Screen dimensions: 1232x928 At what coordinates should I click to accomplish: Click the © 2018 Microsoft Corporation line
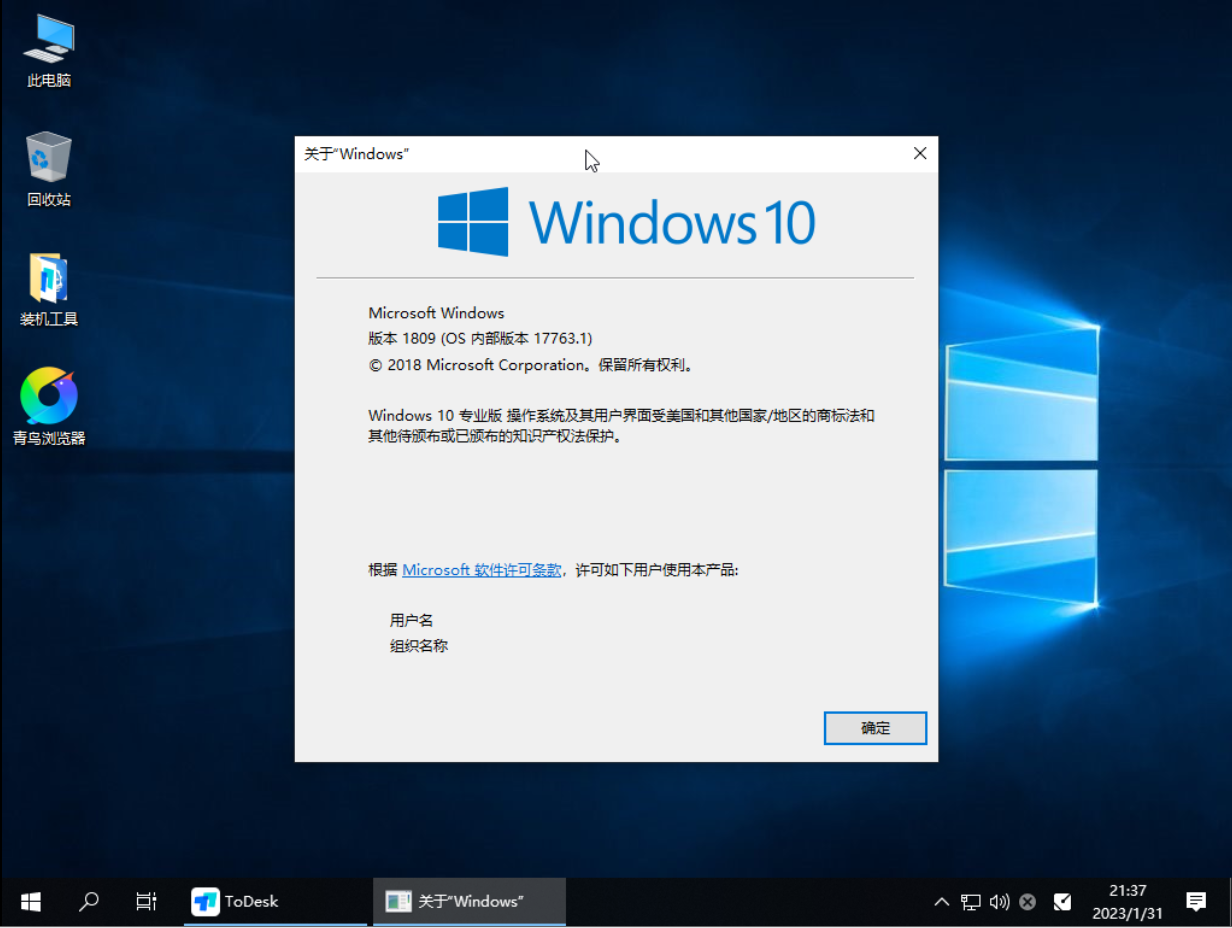532,365
